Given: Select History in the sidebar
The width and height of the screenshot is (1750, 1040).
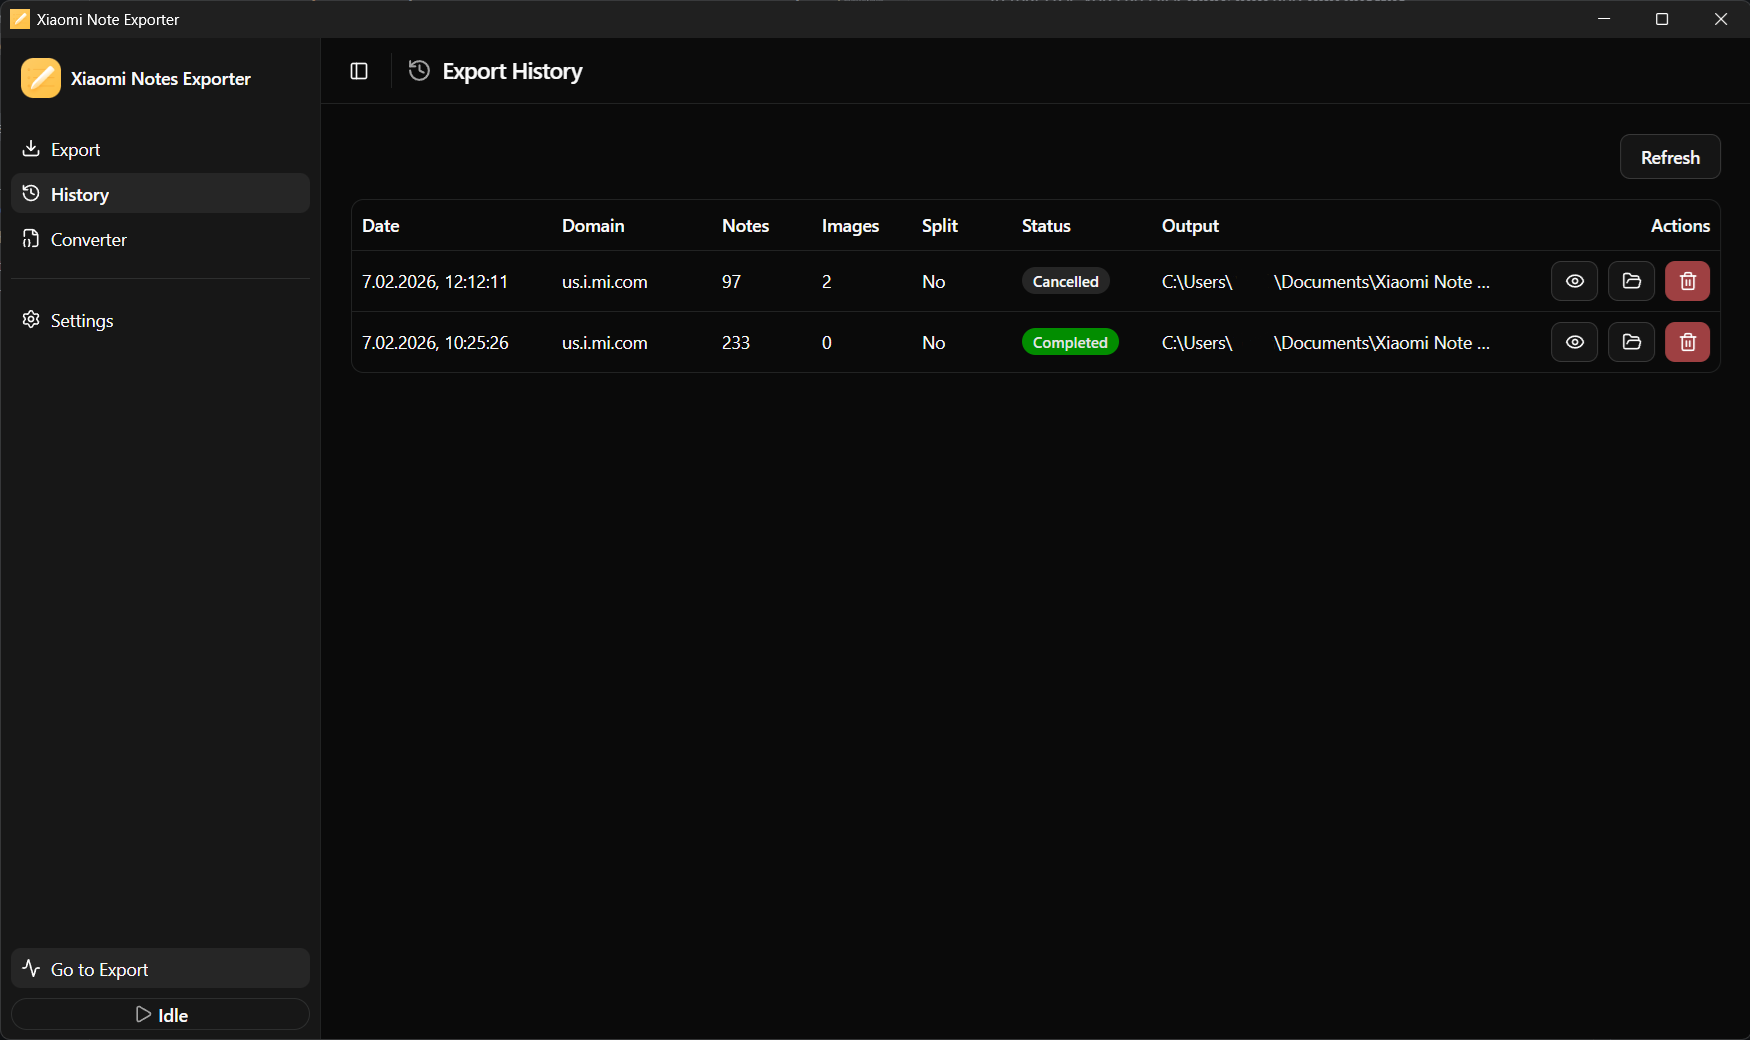Looking at the screenshot, I should (x=160, y=194).
